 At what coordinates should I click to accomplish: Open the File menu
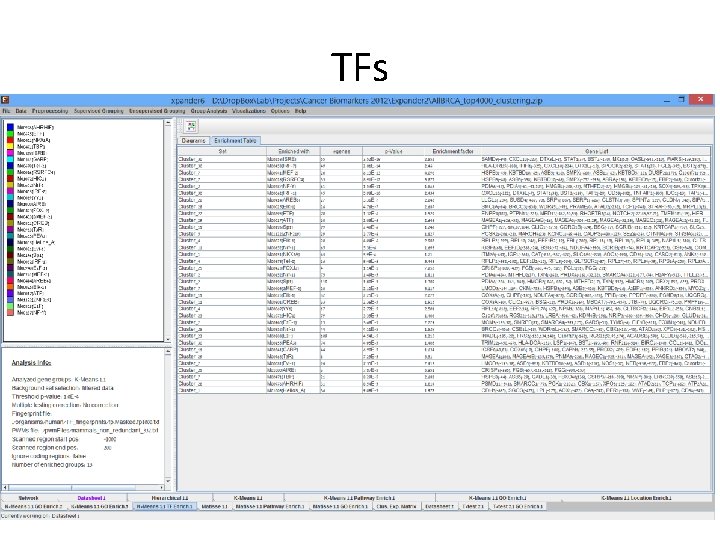coord(6,111)
